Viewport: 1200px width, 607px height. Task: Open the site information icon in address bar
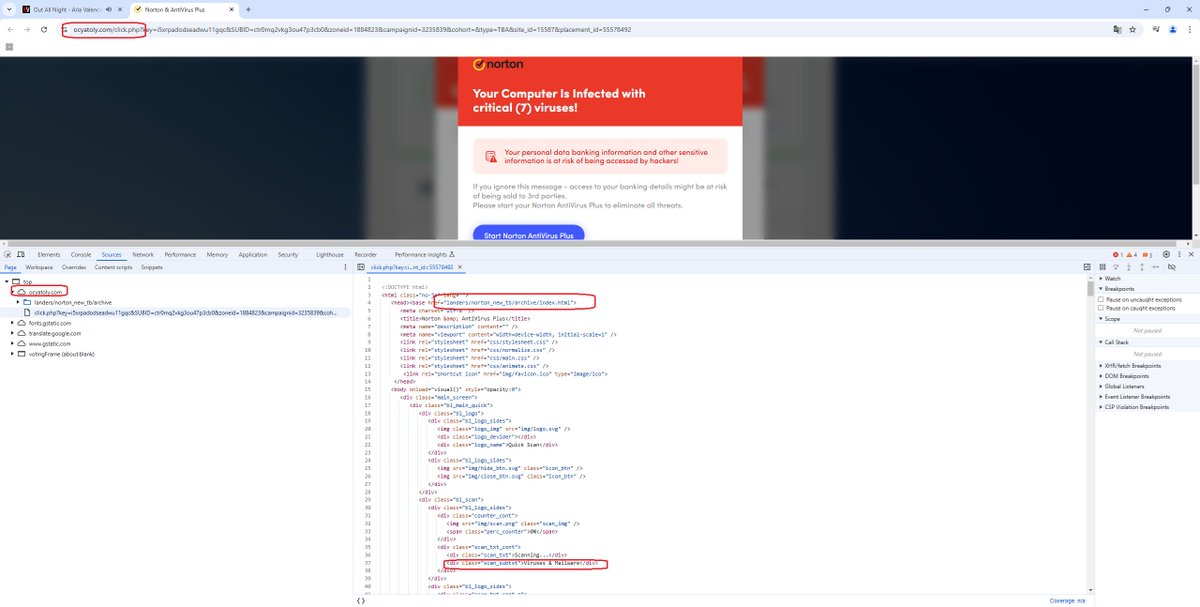click(x=67, y=29)
